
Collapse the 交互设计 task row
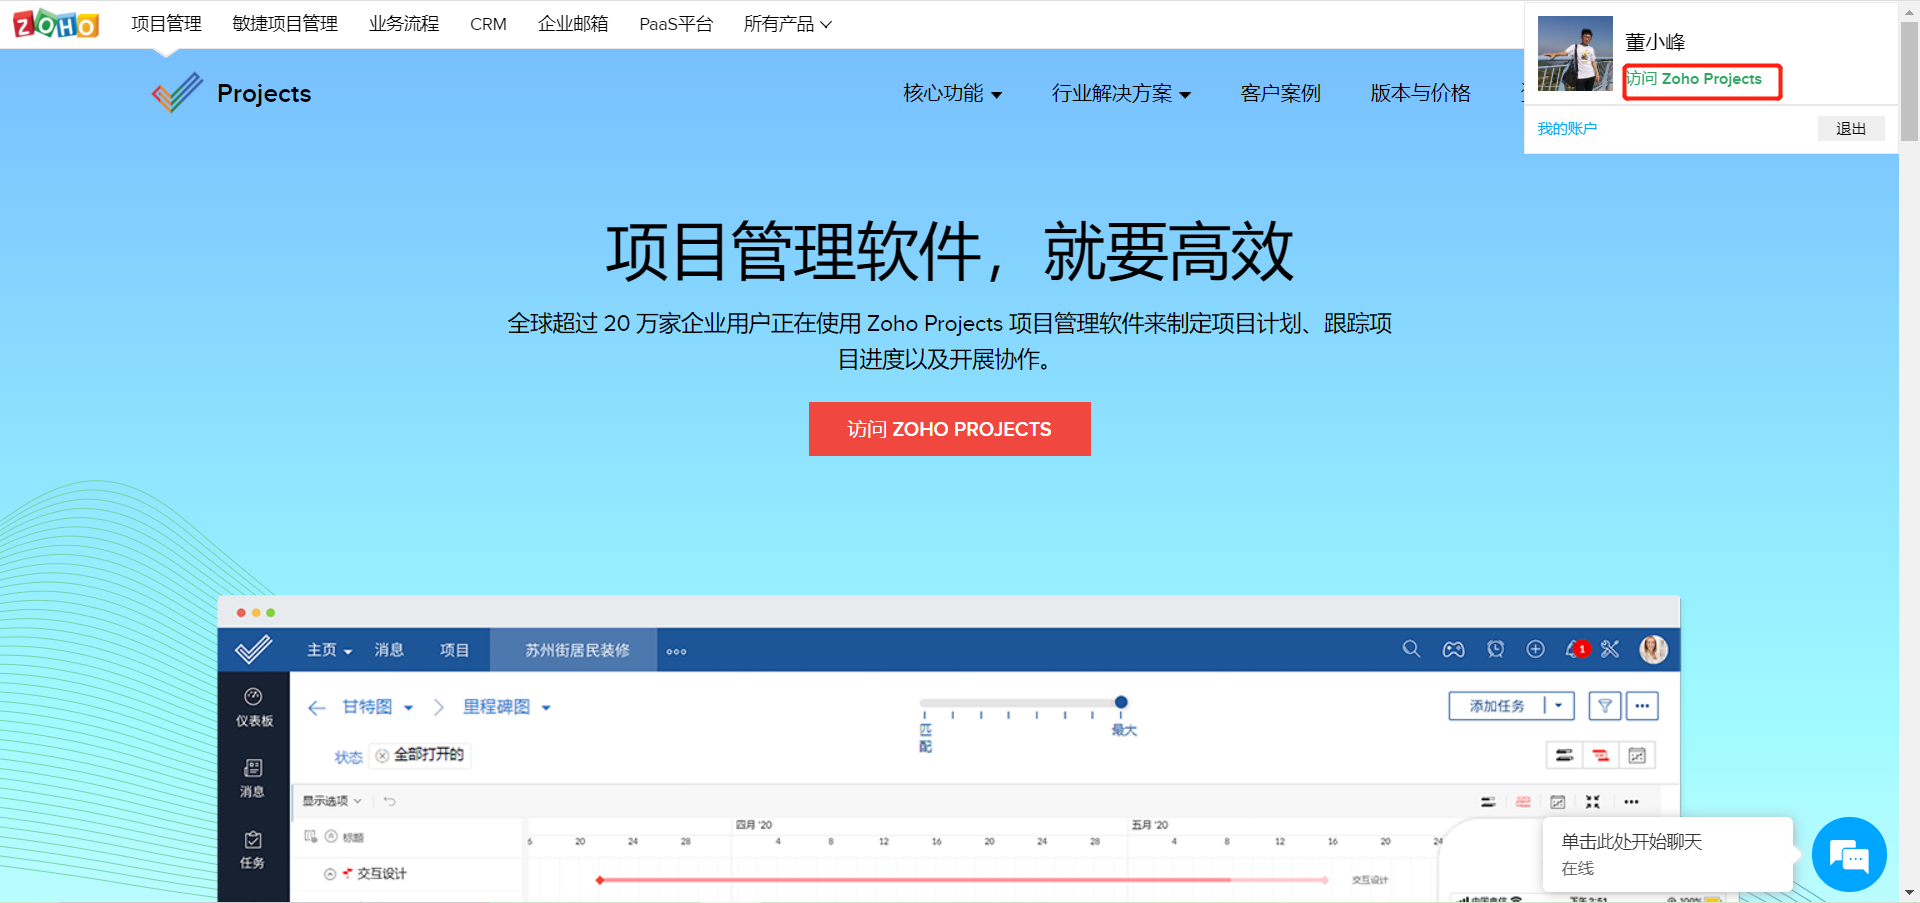click(x=330, y=874)
